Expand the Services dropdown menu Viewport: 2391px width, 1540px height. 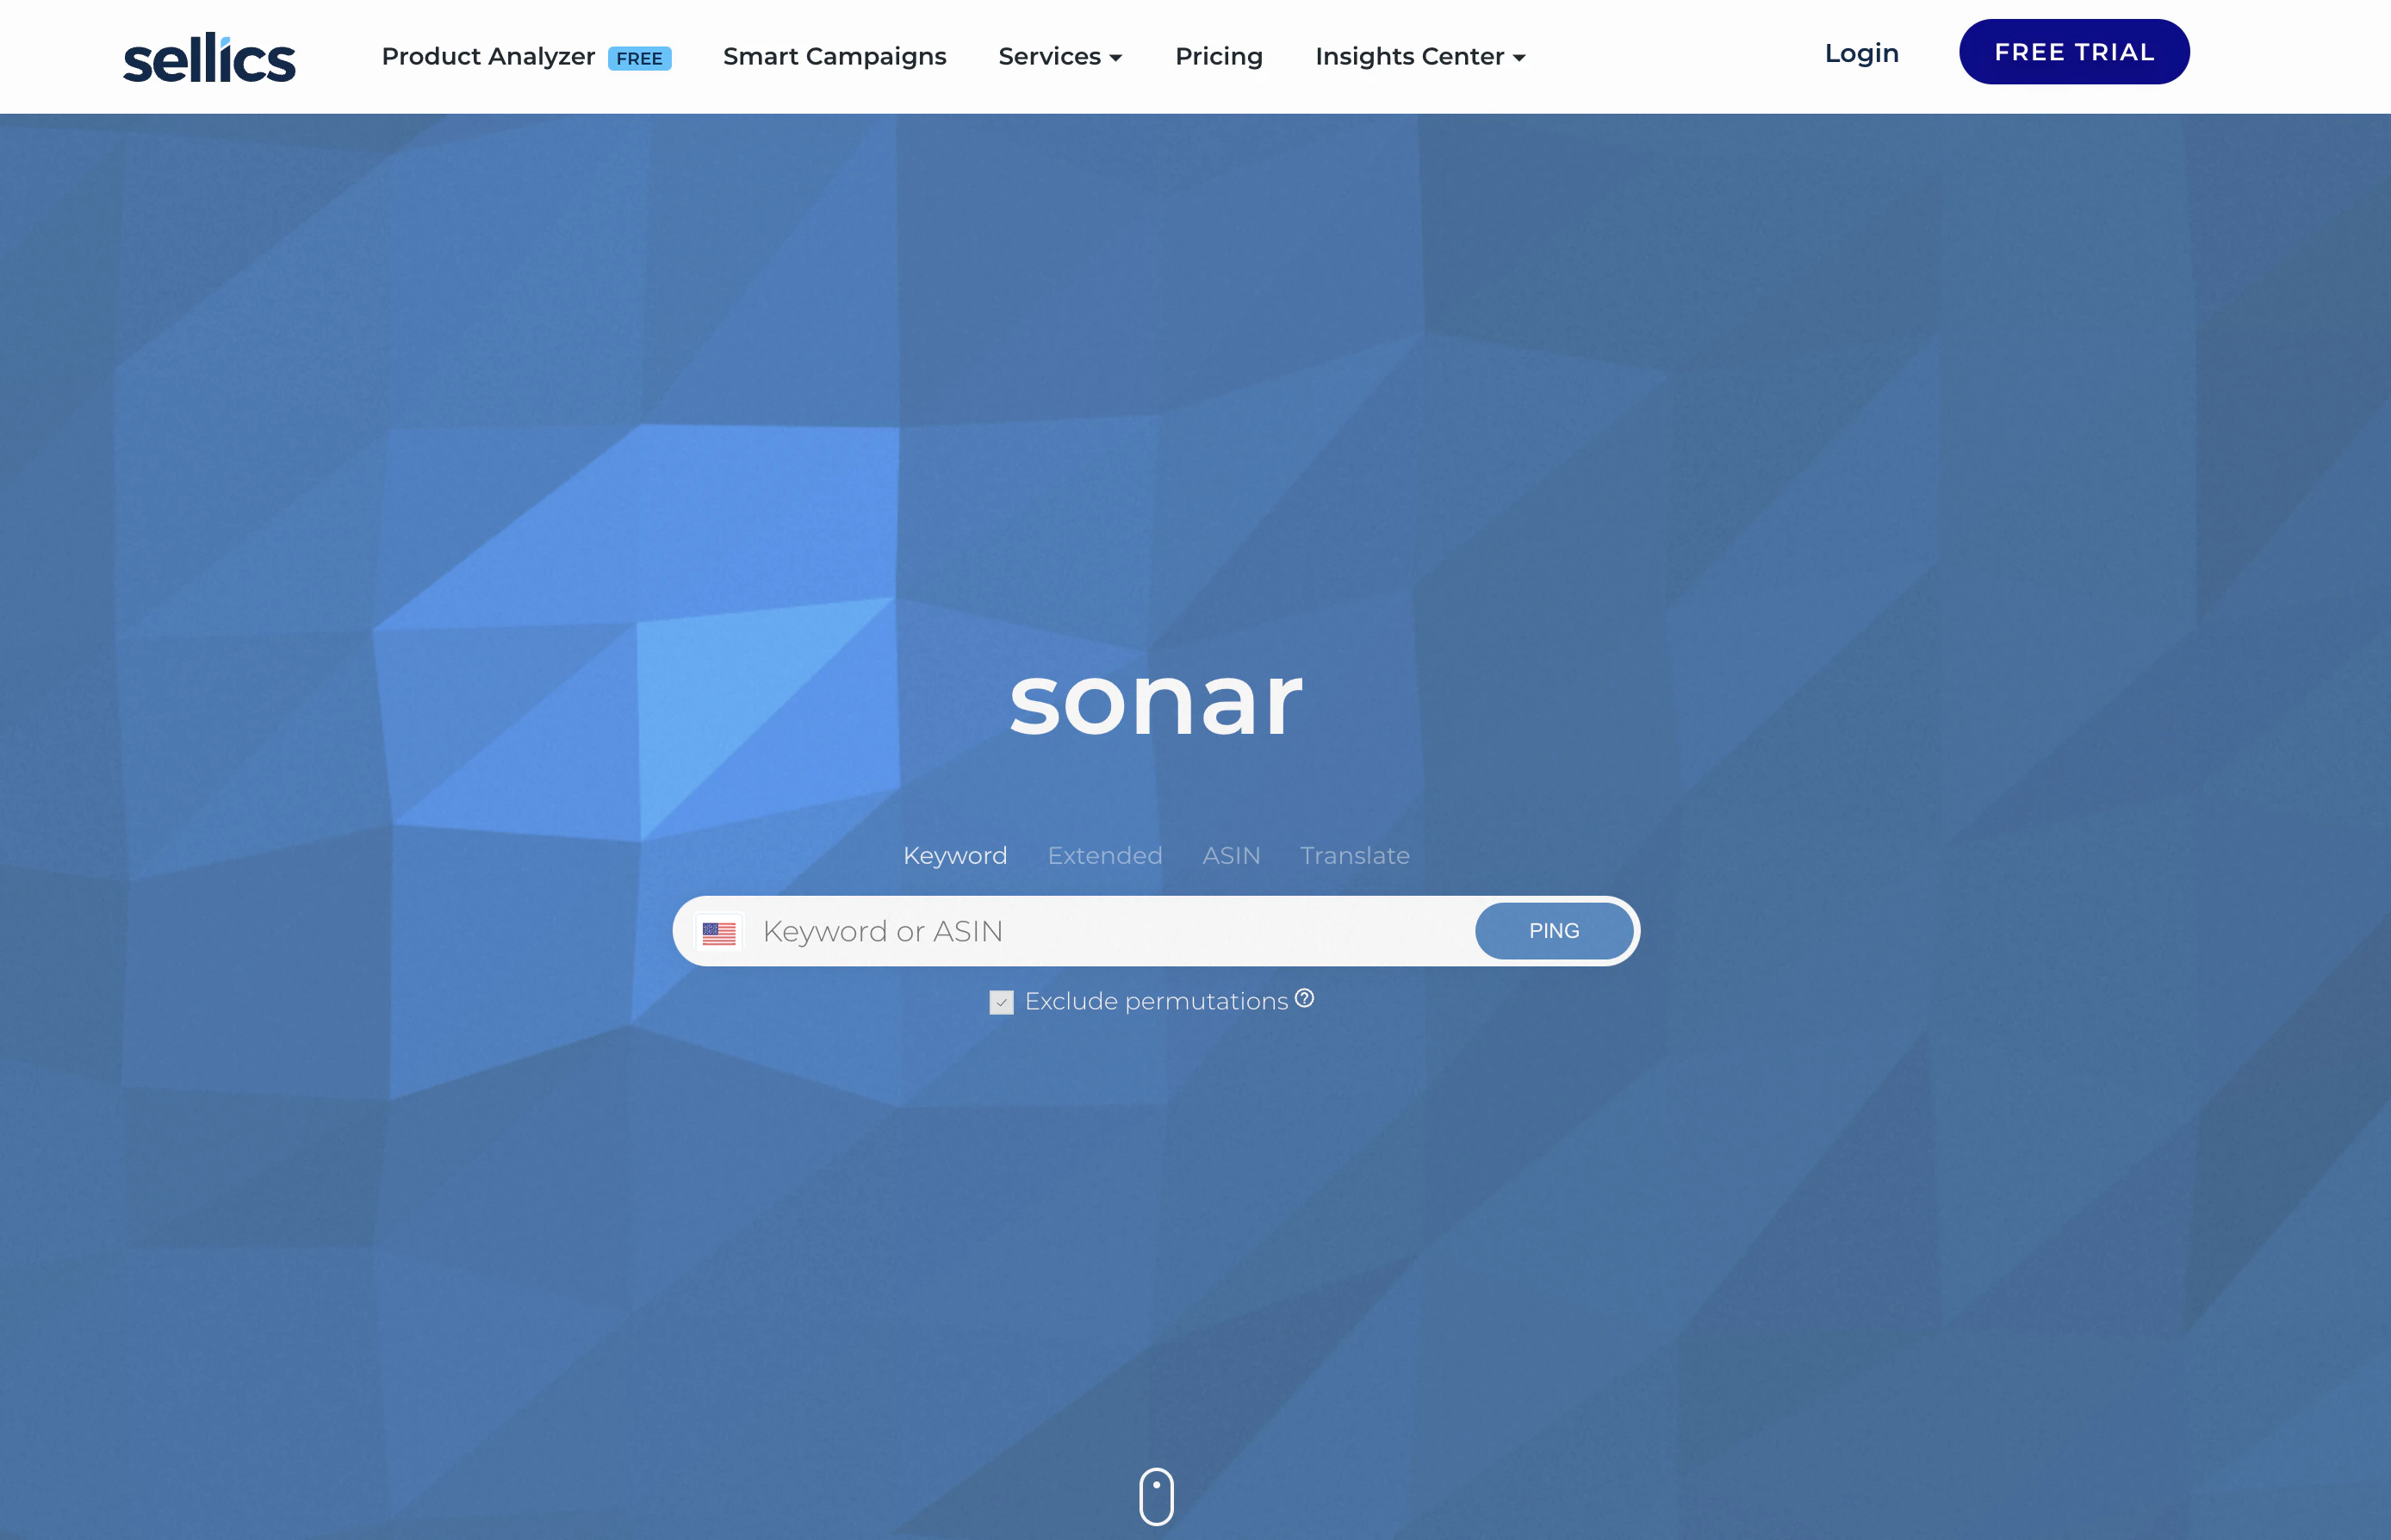coord(1060,57)
